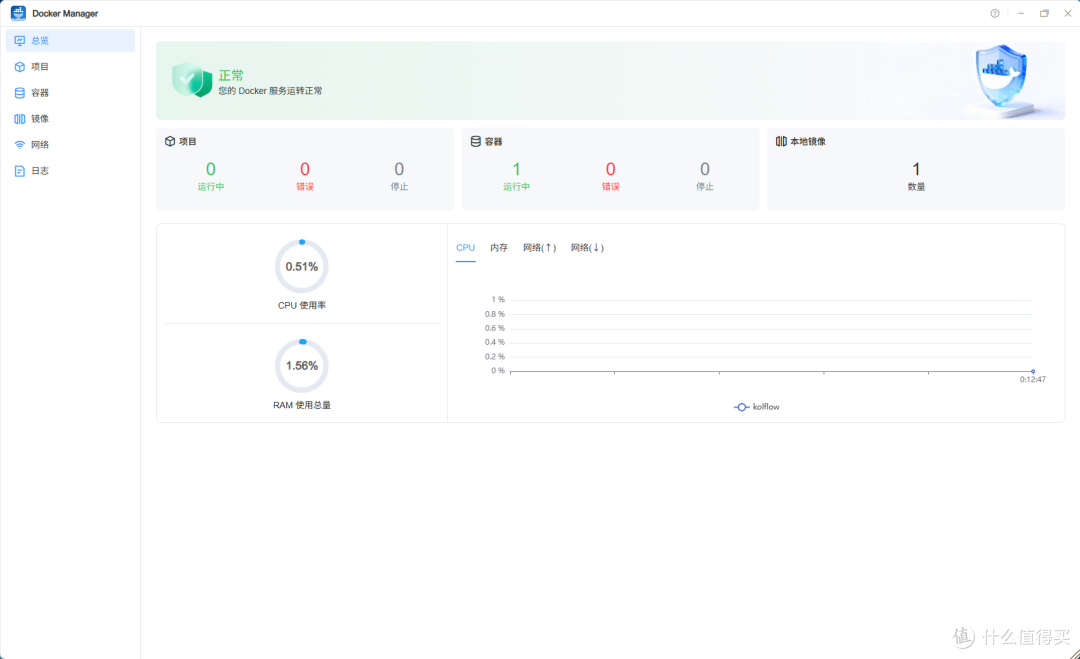Click the document icon beside 日志

click(19, 171)
